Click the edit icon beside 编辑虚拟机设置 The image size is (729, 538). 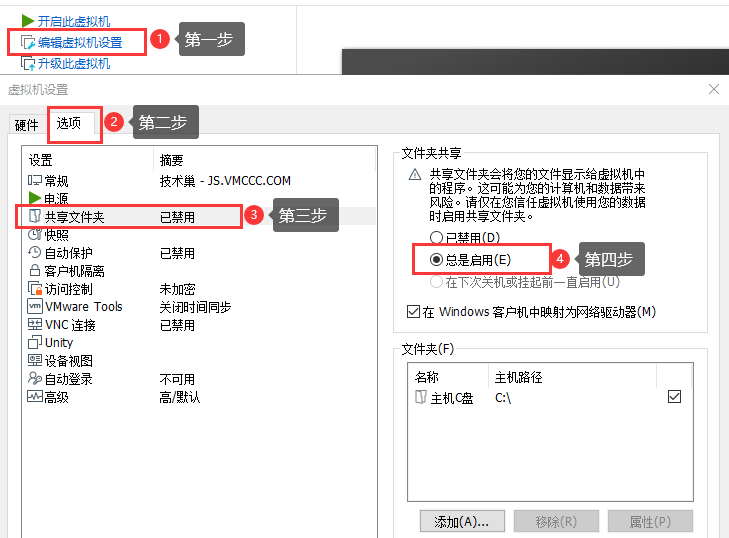tap(28, 42)
